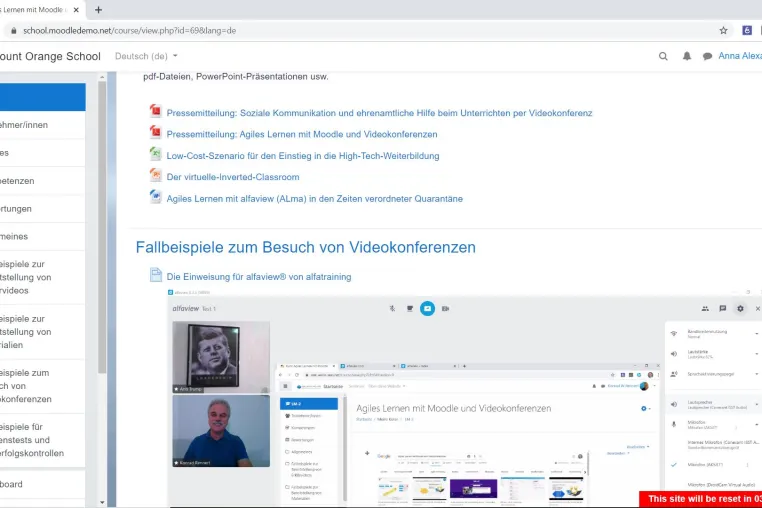Click the 'This site will be reset' red banner

pos(701,499)
